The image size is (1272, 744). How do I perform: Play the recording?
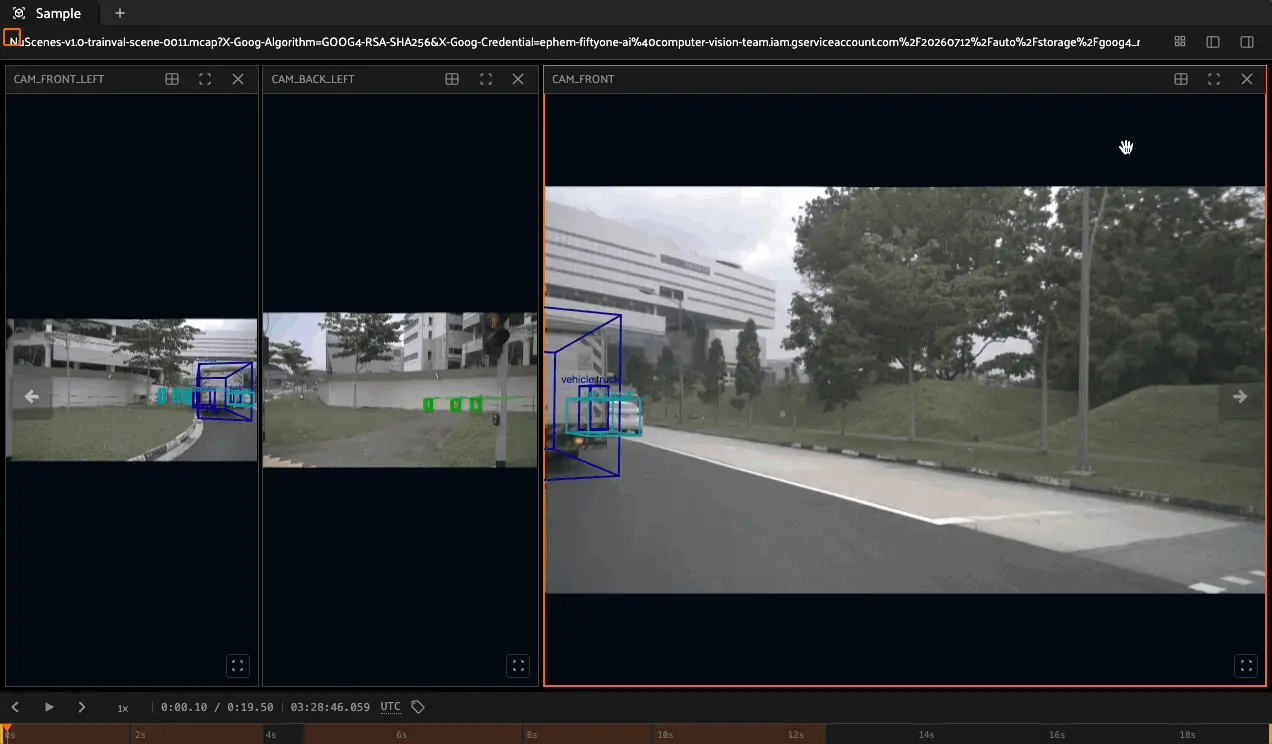coord(49,707)
